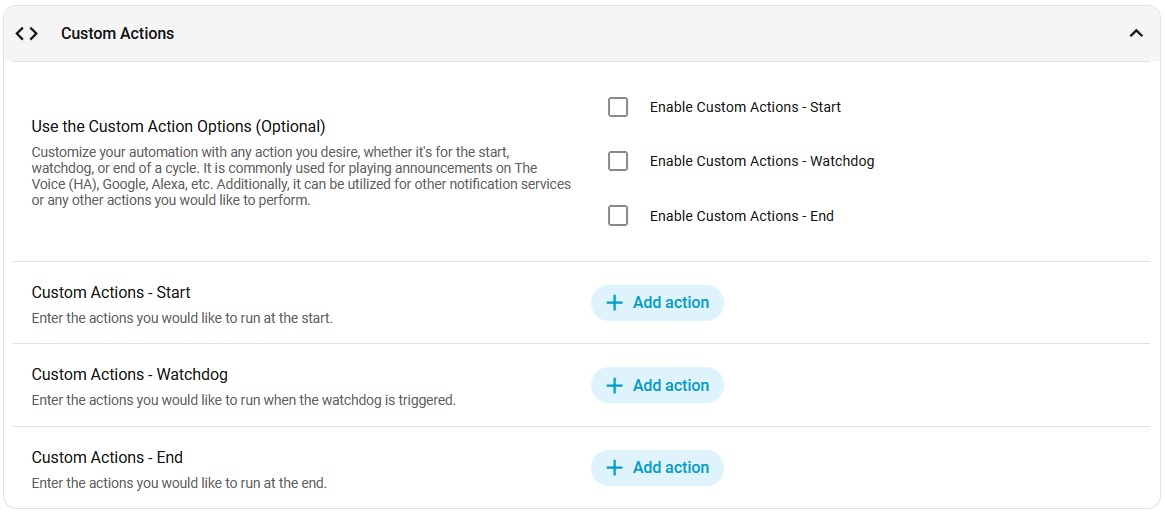Click the "Enable Custom Actions - Watchdog" label
The image size is (1165, 513).
761,161
